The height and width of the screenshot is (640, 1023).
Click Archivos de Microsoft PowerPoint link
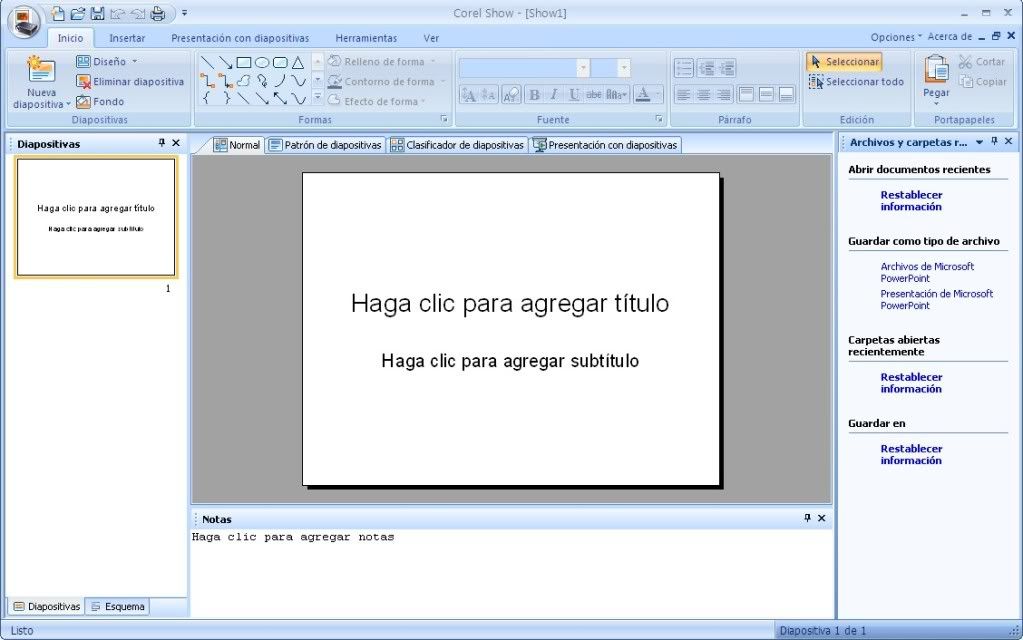pos(927,272)
